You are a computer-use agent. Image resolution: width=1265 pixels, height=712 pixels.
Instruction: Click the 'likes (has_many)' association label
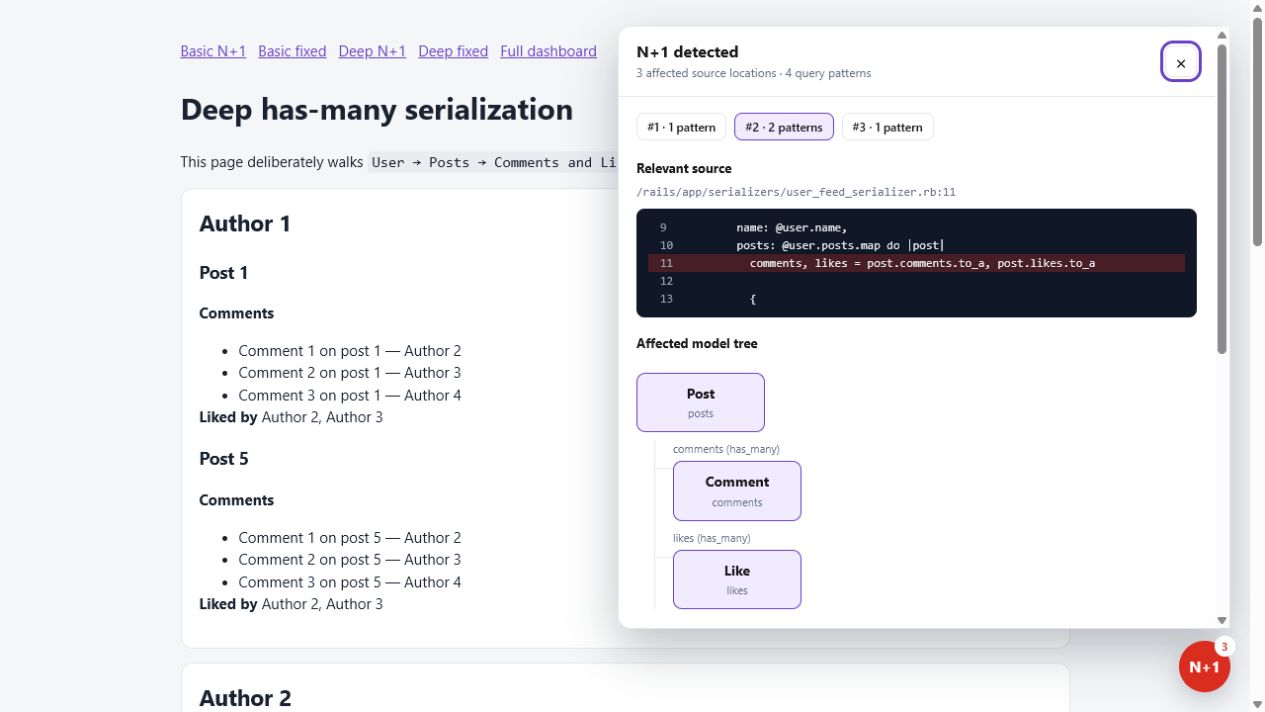[x=711, y=538]
